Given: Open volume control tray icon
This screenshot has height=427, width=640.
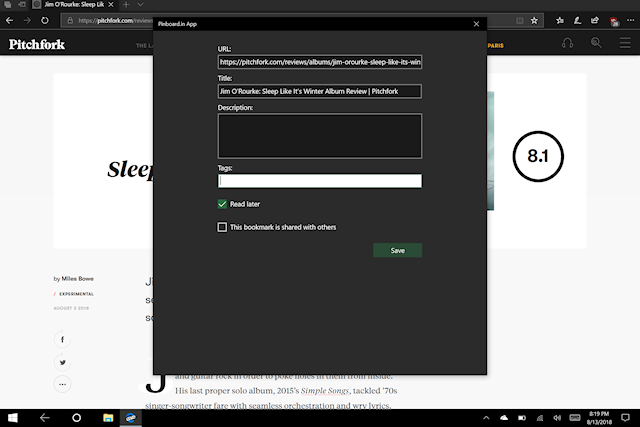Looking at the screenshot, I should pyautogui.click(x=557, y=418).
